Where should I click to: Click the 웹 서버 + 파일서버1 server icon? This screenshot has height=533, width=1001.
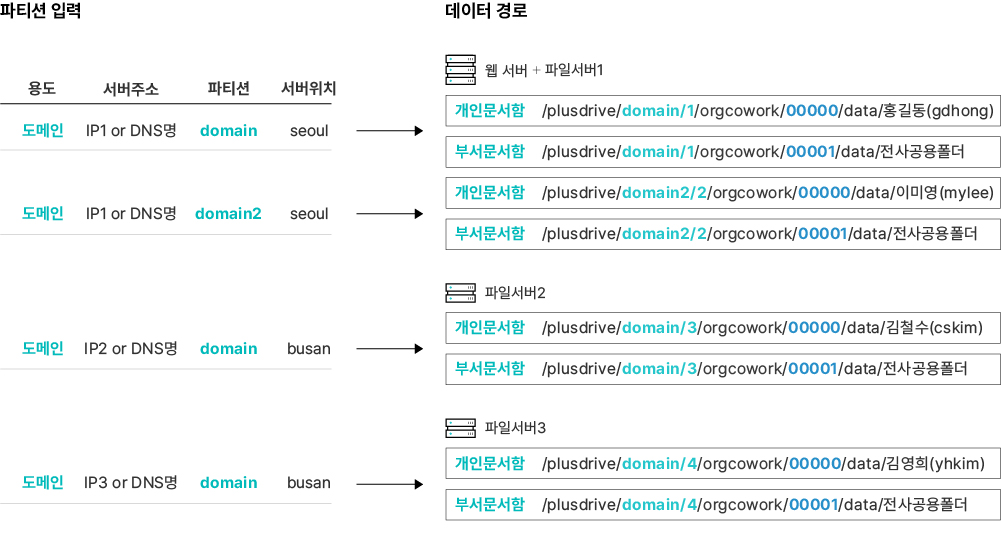(460, 70)
